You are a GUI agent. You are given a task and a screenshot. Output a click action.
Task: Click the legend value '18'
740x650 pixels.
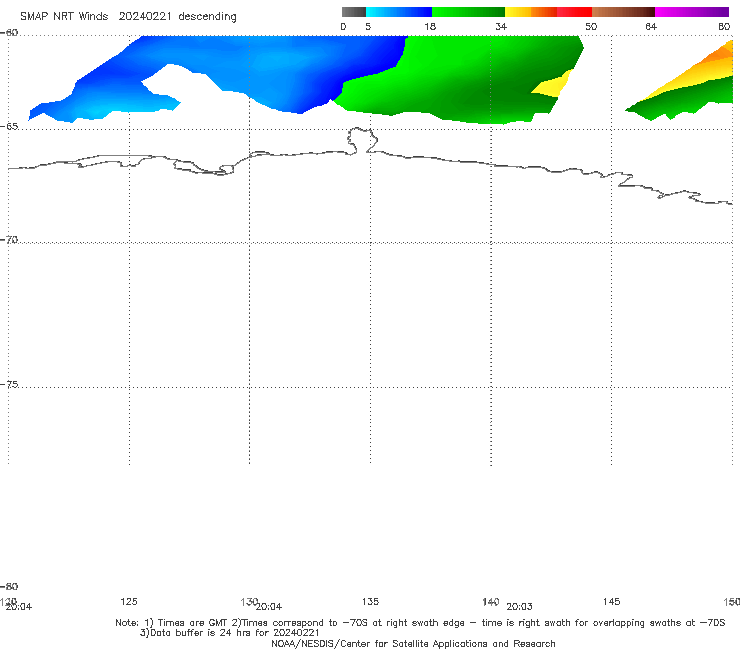click(x=430, y=26)
